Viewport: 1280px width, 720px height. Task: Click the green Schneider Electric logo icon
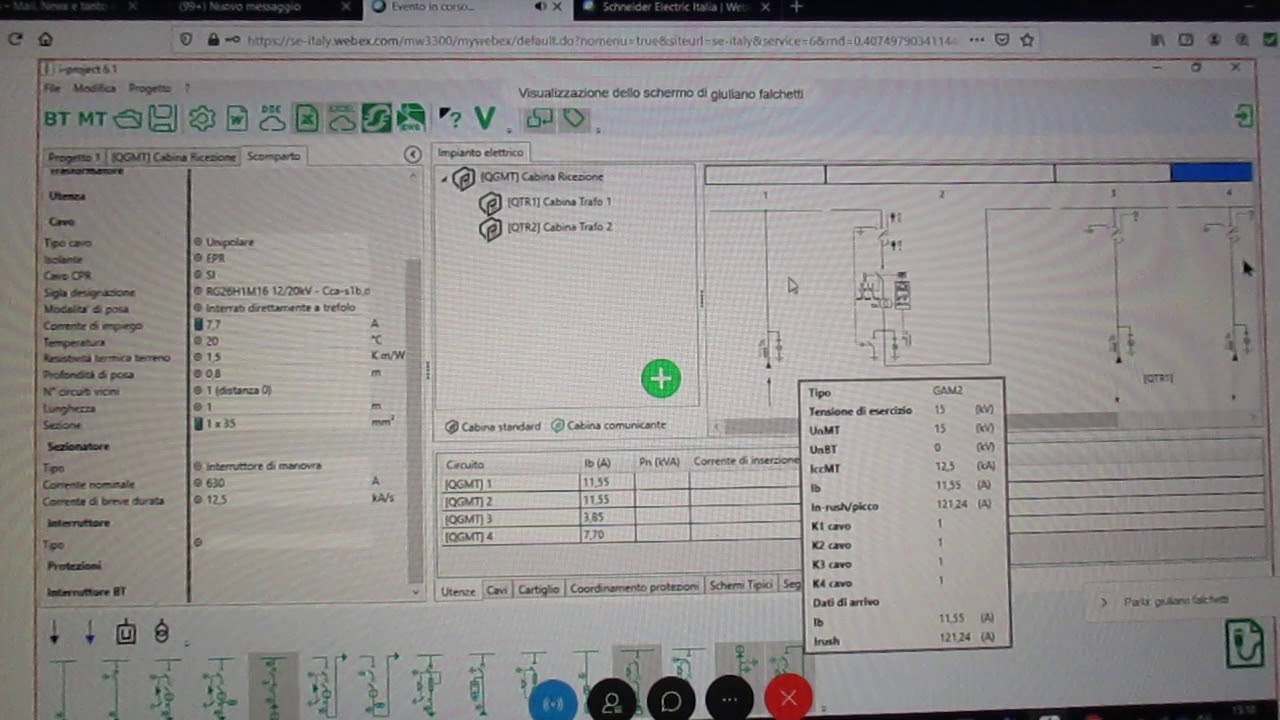376,119
